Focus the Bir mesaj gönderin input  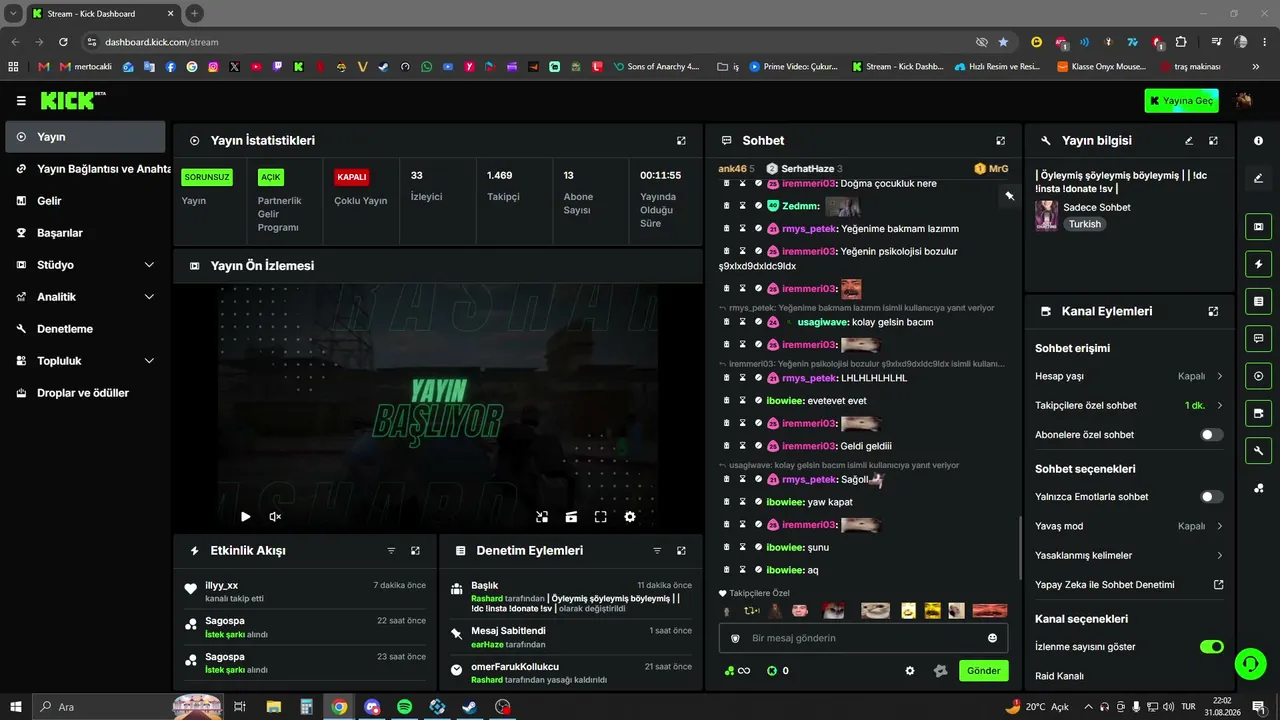(x=863, y=638)
